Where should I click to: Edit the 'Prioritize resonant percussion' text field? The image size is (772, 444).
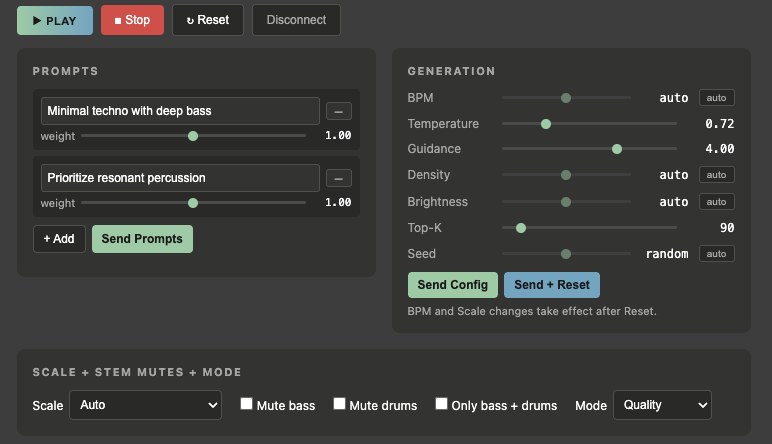(180, 178)
